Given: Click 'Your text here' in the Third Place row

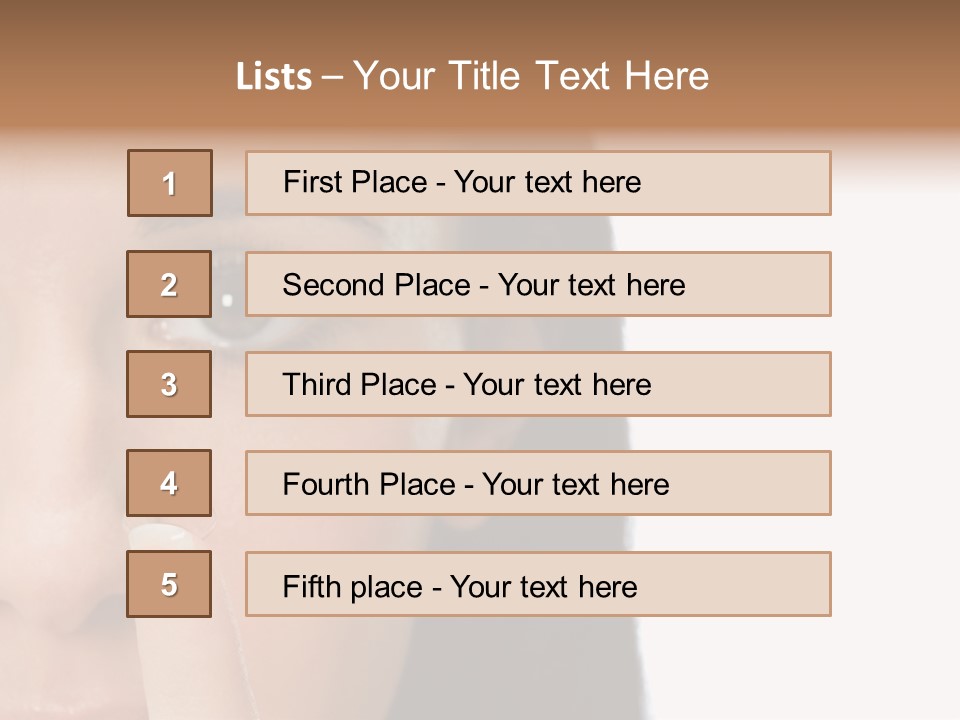Looking at the screenshot, I should [557, 385].
